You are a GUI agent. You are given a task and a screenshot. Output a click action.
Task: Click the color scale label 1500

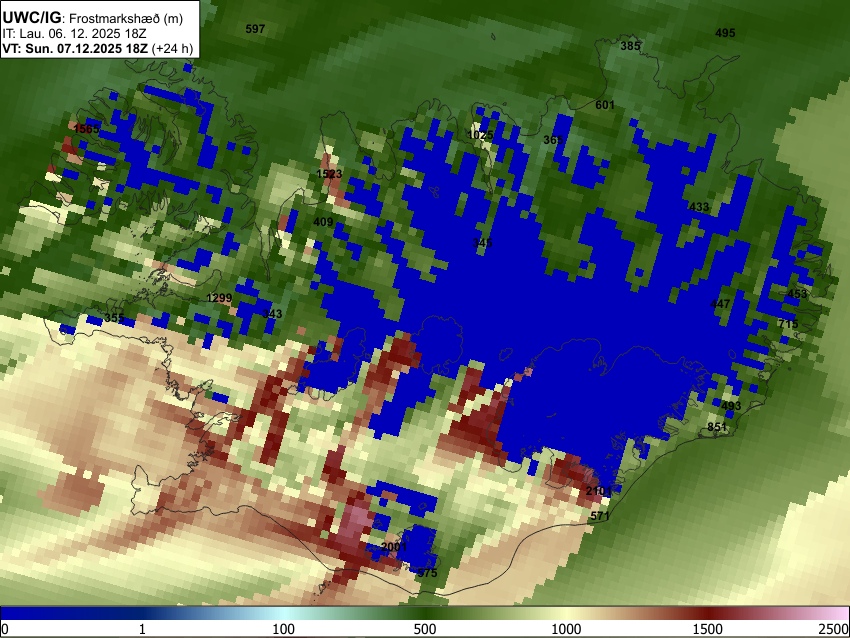708,629
